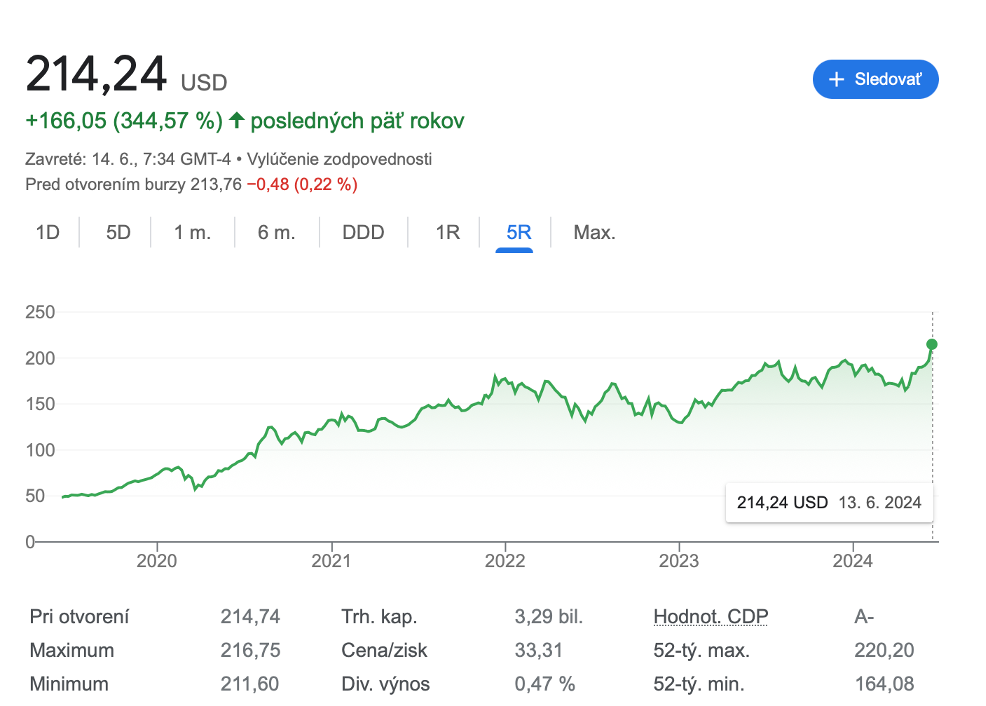986x706 pixels.
Task: Click the green endpoint dot on chart
Action: point(932,344)
